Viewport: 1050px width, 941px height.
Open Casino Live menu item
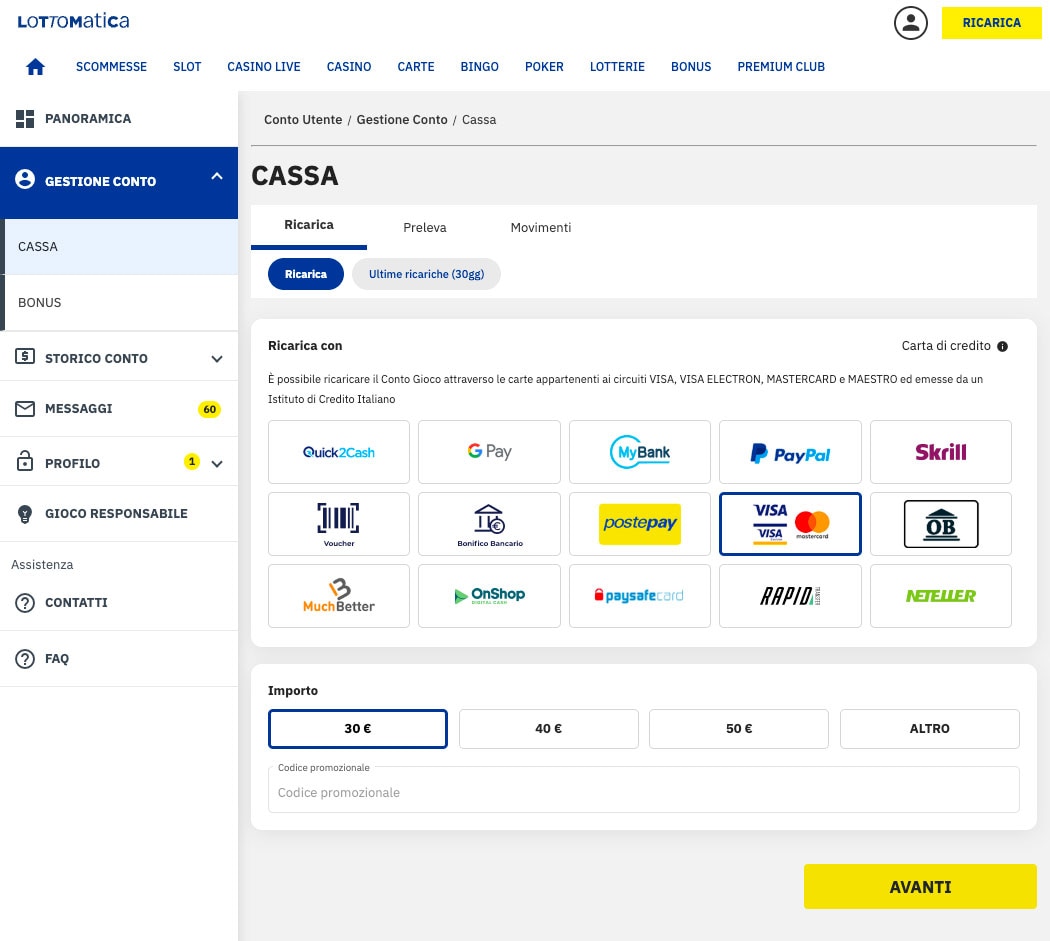[264, 67]
